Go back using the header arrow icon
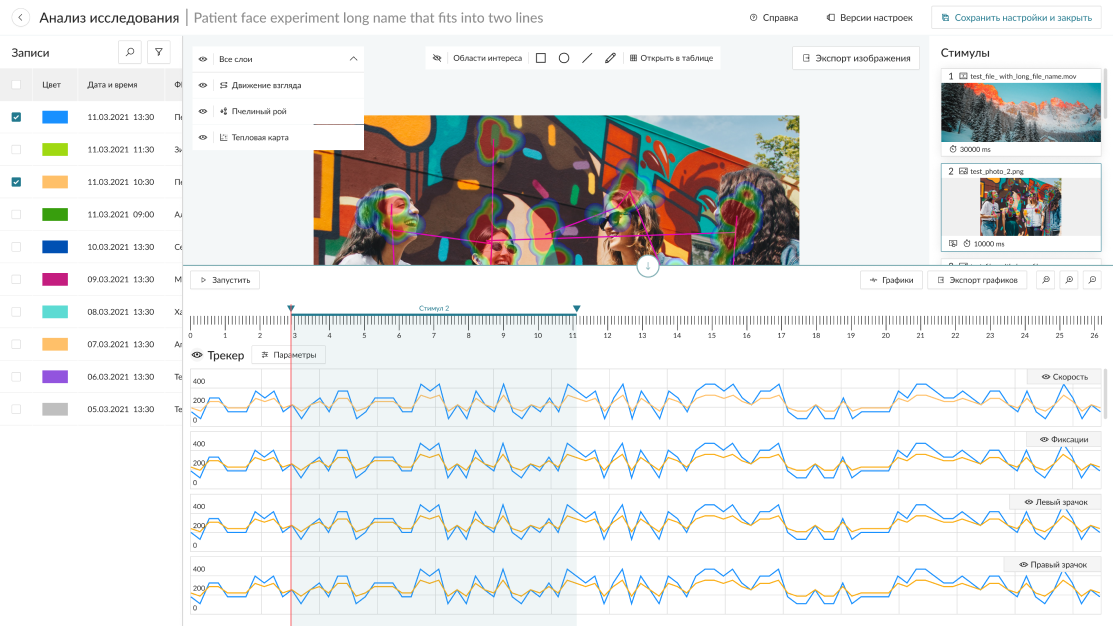This screenshot has height=626, width=1113. [20, 18]
